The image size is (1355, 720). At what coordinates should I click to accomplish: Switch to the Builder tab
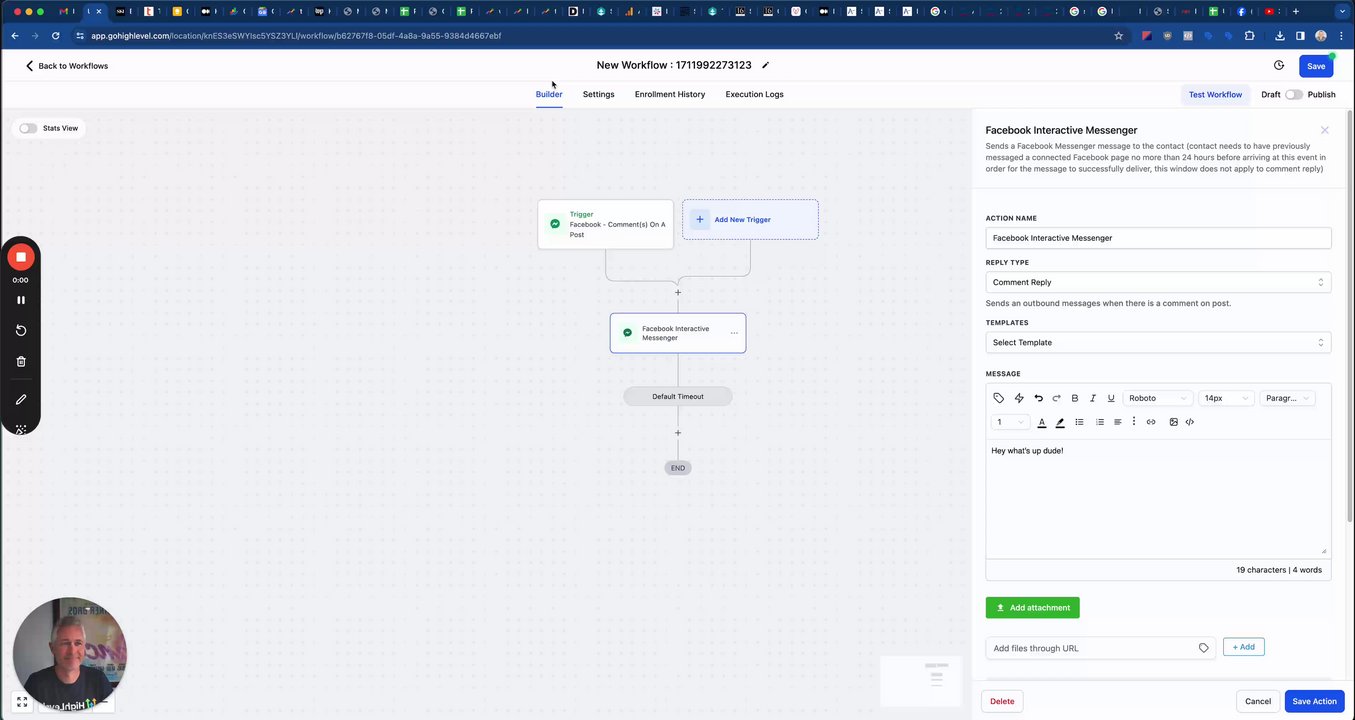(x=549, y=94)
